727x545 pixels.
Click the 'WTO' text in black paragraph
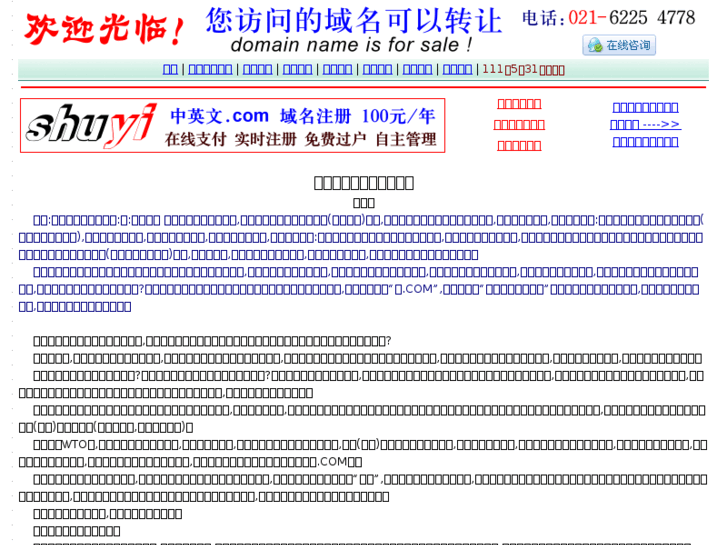tap(74, 444)
